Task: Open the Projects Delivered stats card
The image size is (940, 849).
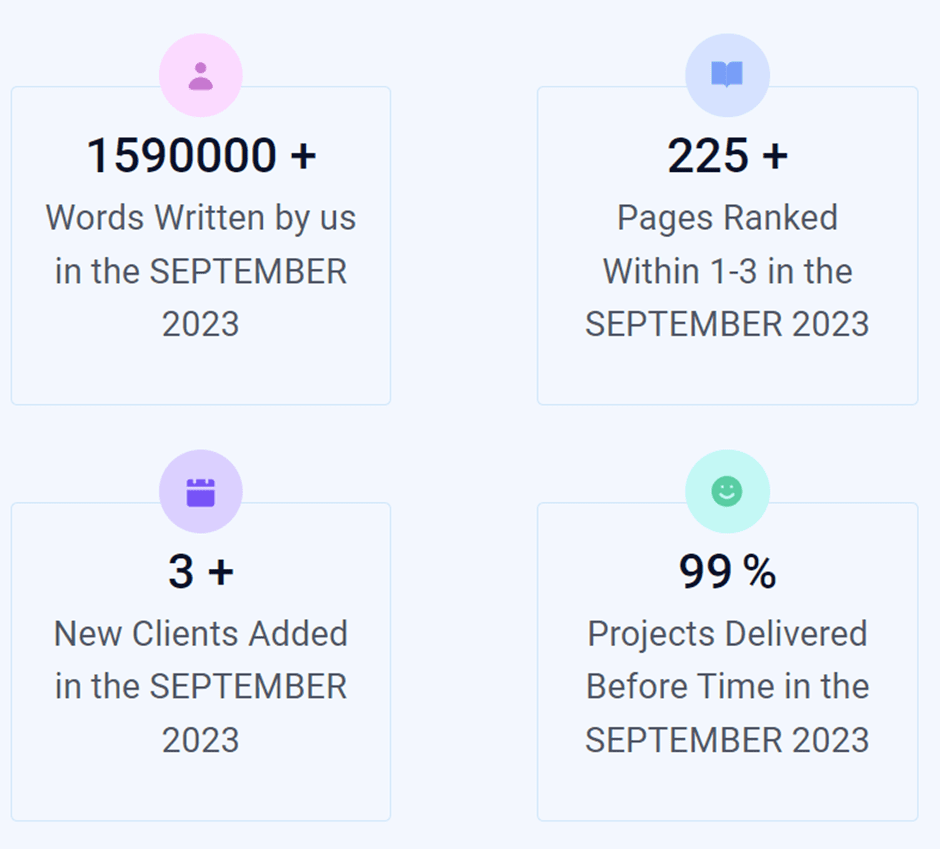Action: pos(727,661)
